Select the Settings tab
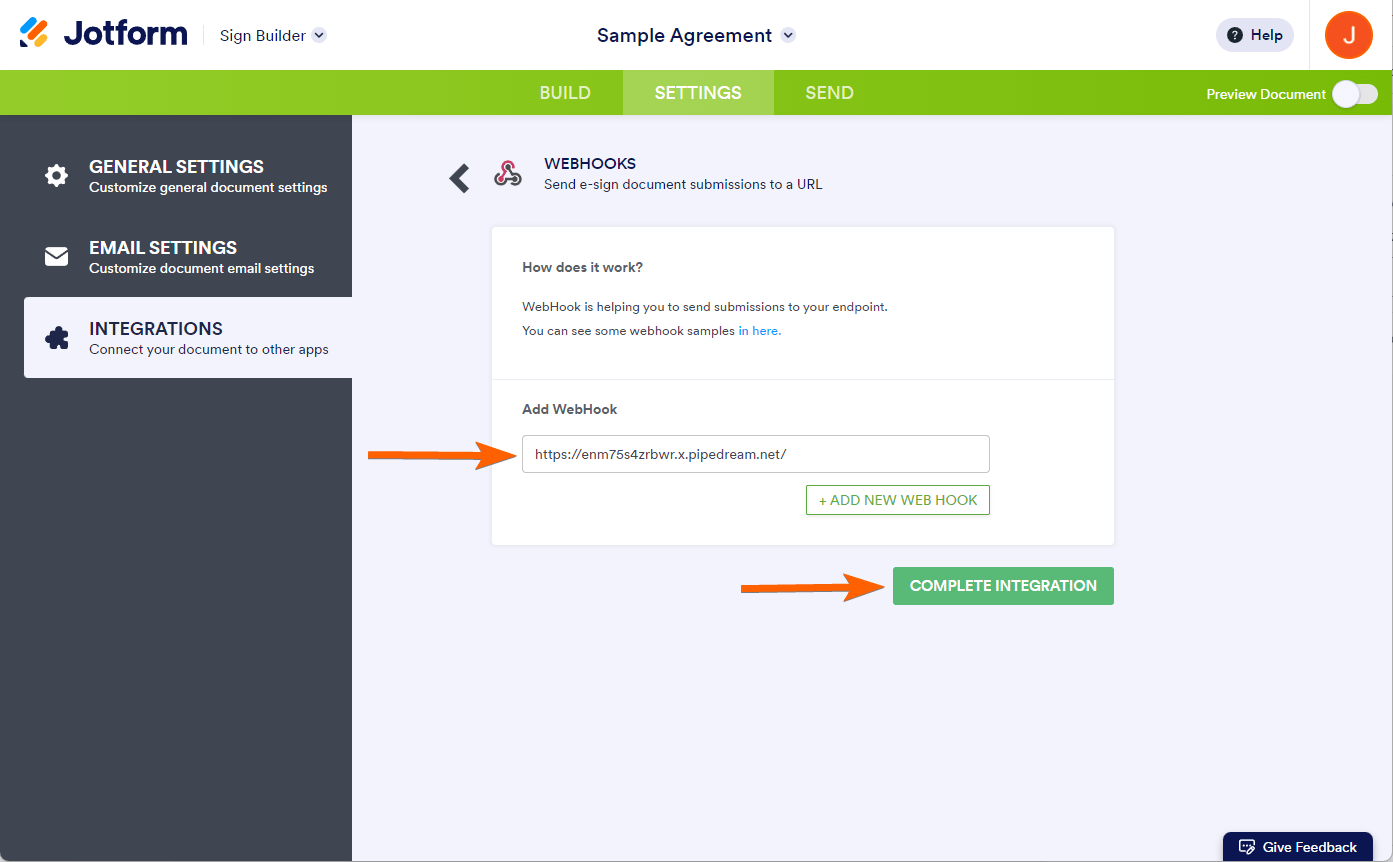This screenshot has height=862, width=1393. click(x=698, y=93)
